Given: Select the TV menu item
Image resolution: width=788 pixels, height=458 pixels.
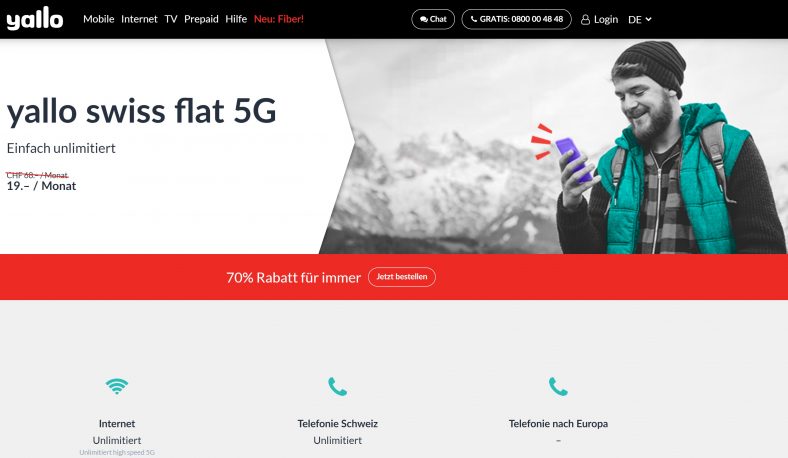Looking at the screenshot, I should coord(171,19).
